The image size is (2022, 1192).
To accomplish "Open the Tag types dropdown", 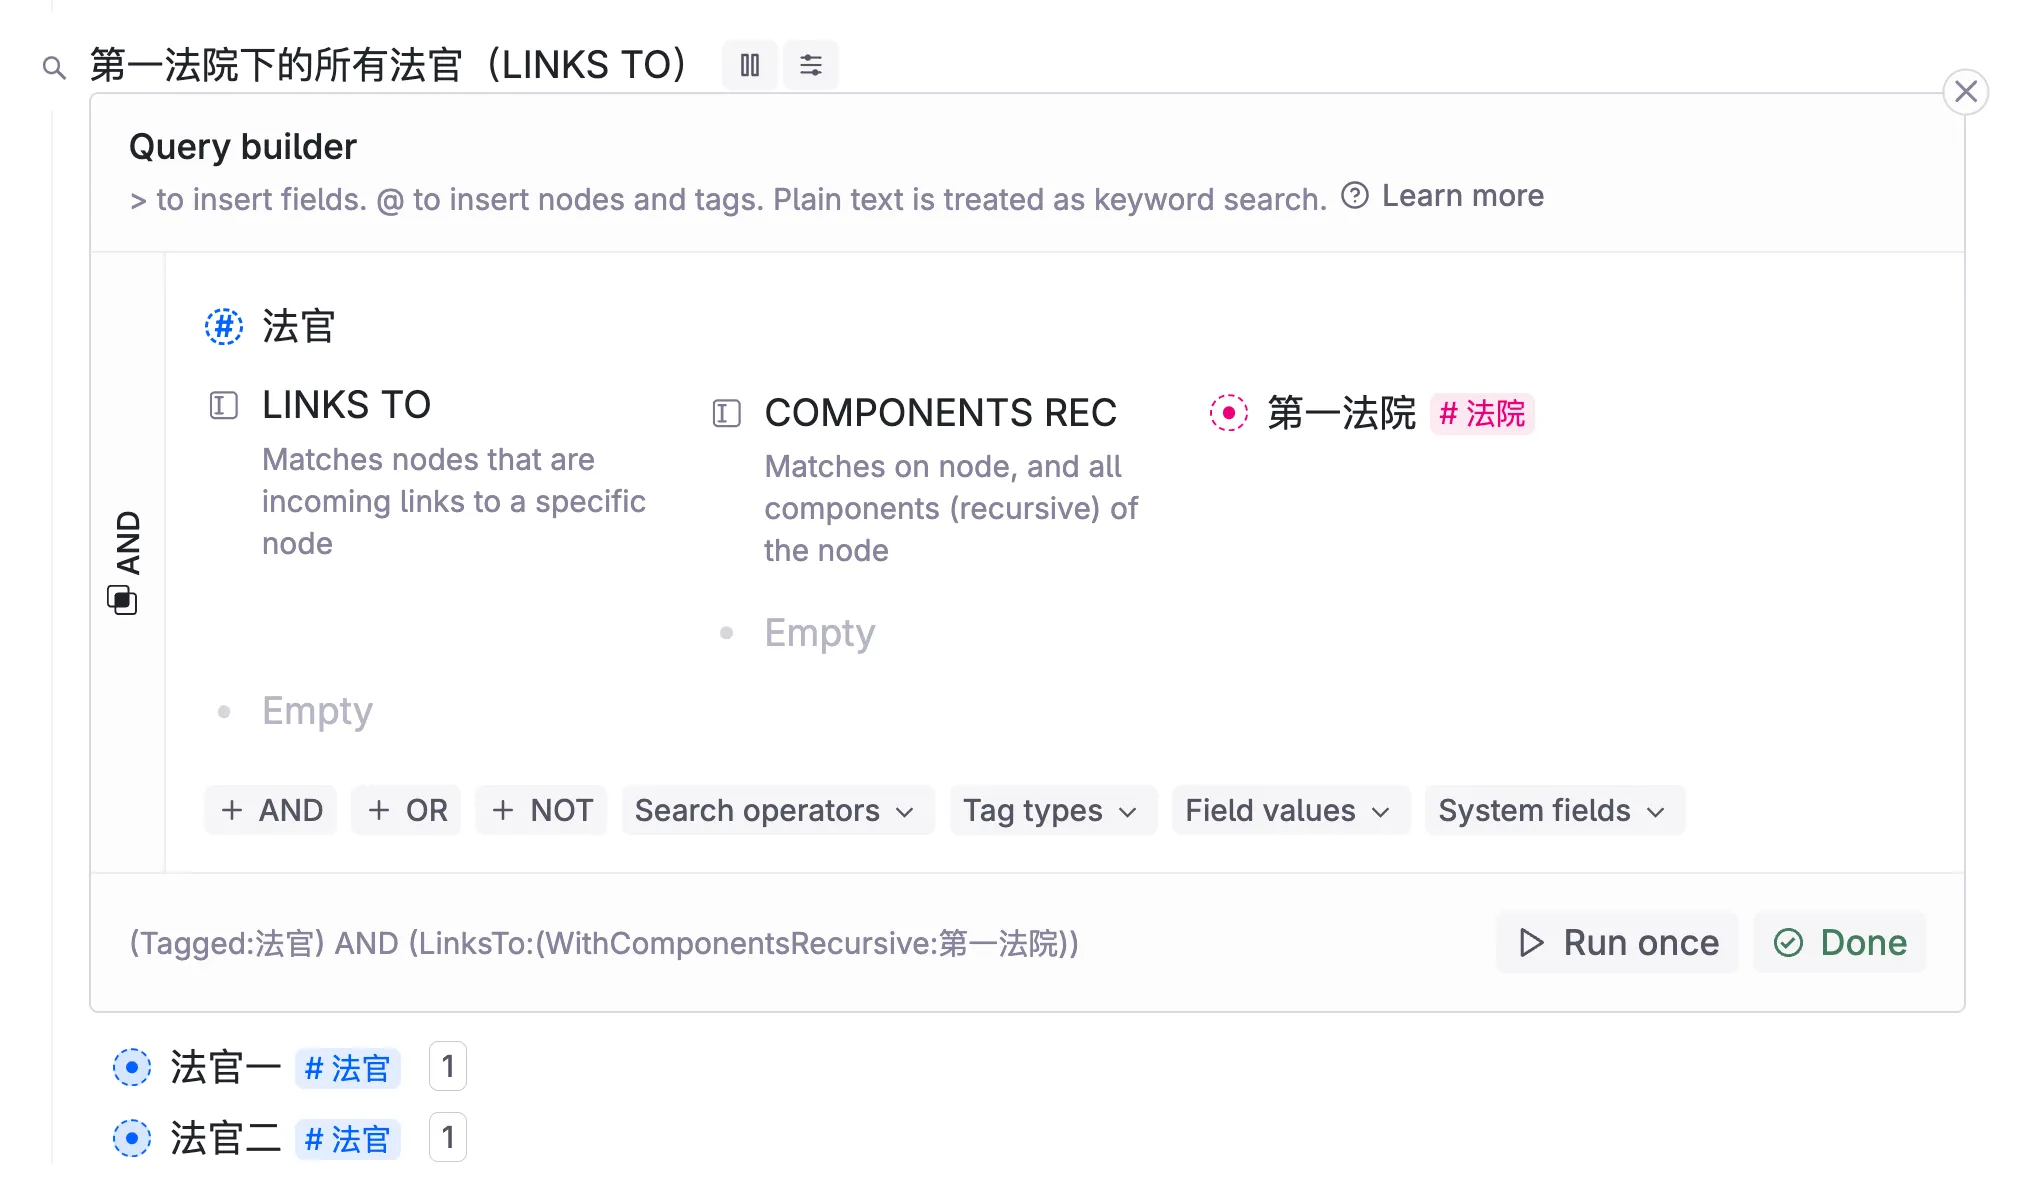I will [x=1052, y=810].
